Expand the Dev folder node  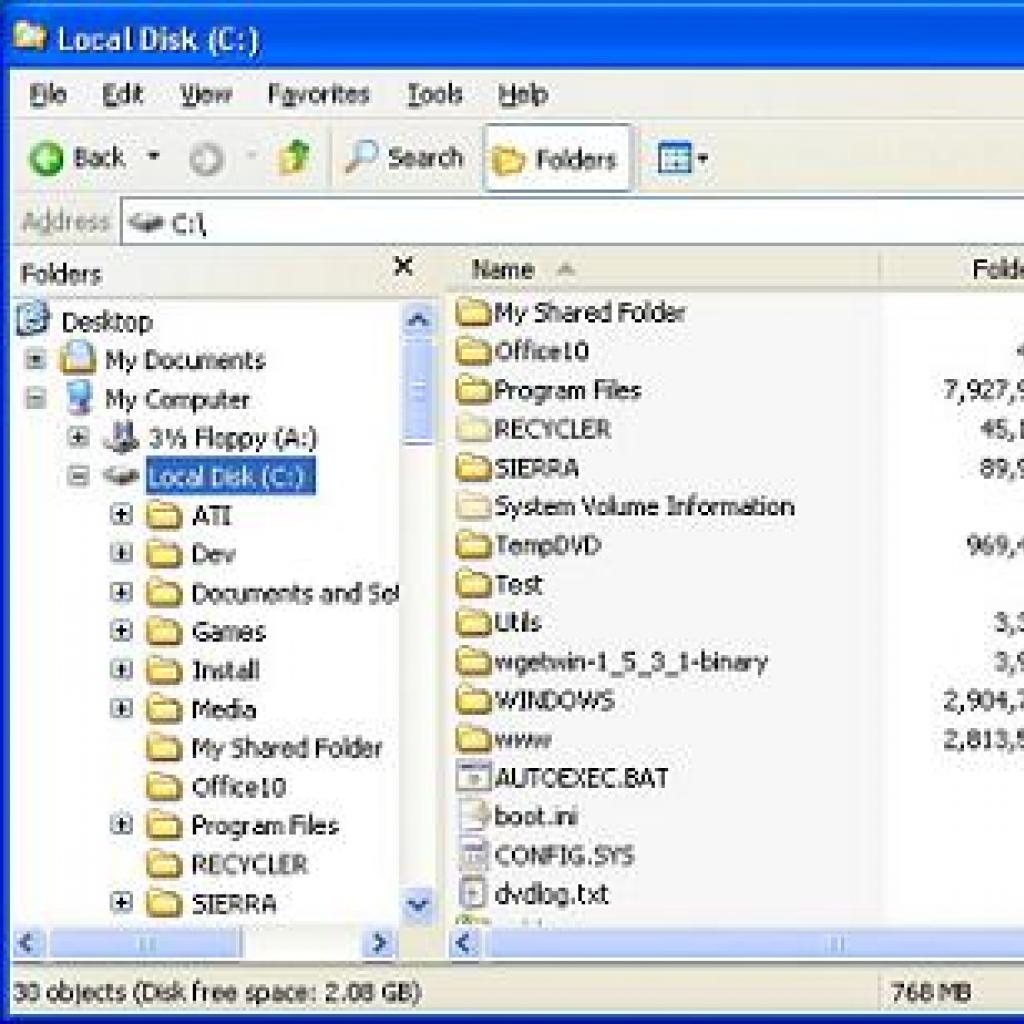coord(121,553)
